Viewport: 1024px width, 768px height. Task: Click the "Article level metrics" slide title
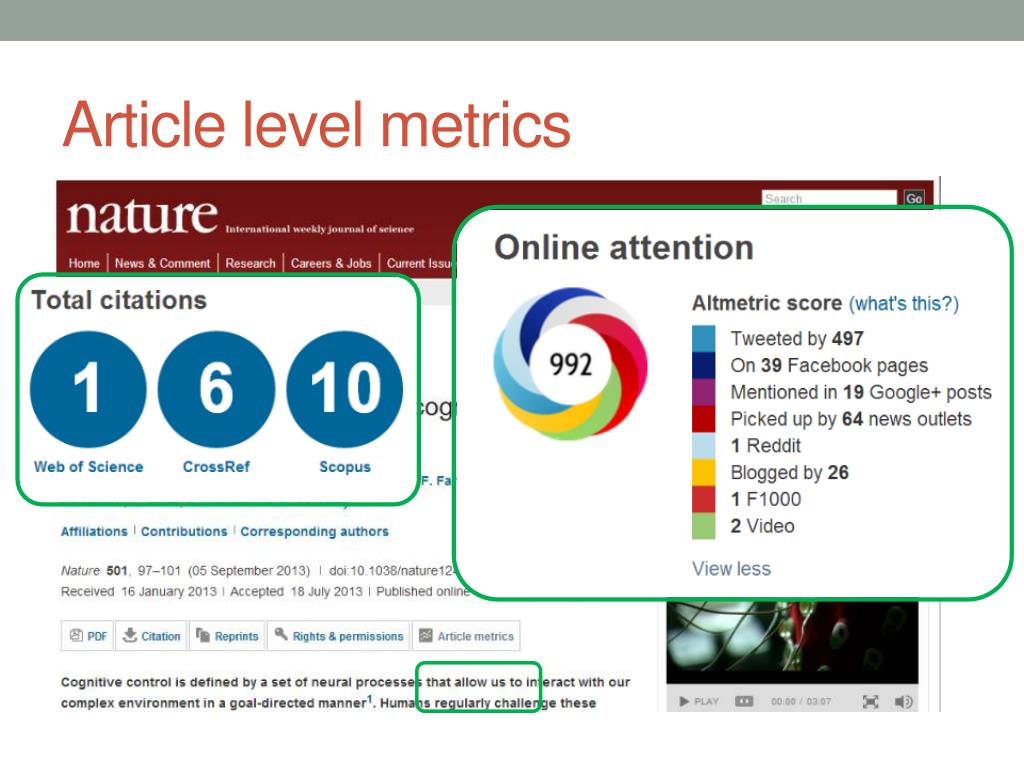[x=317, y=125]
